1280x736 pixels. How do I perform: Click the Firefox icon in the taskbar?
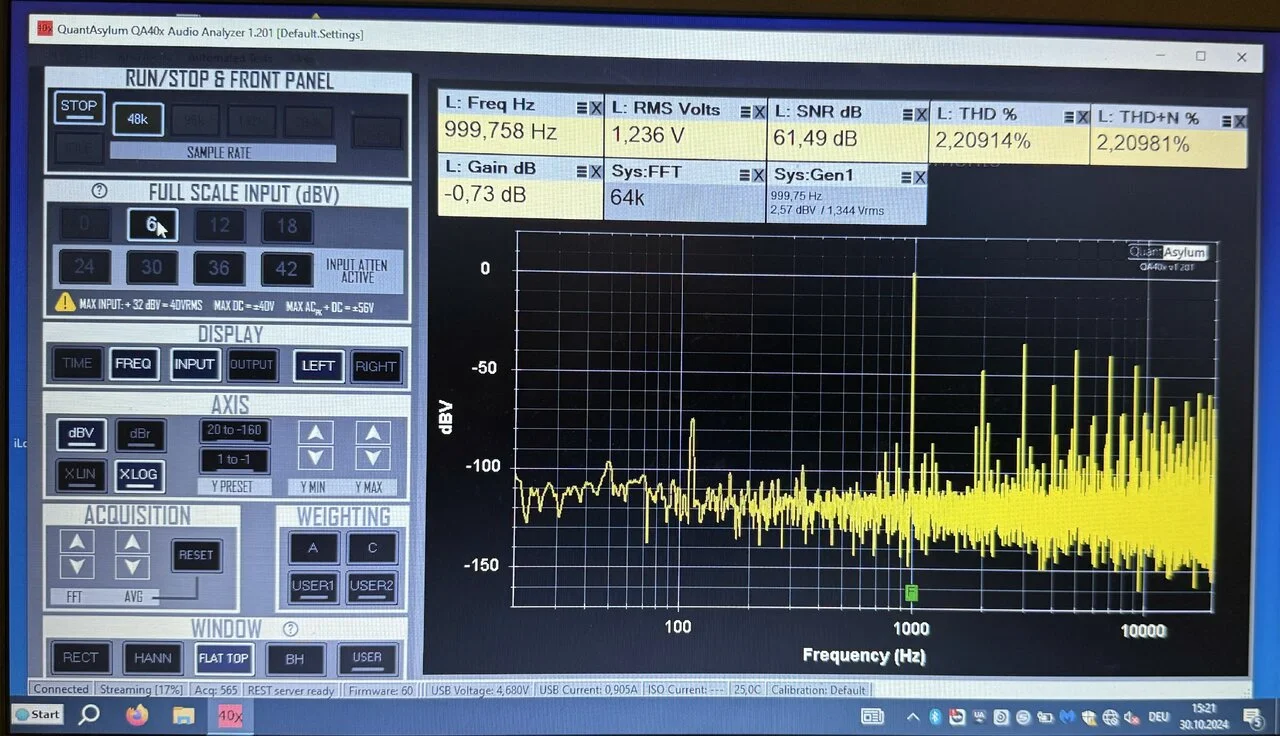pyautogui.click(x=137, y=714)
